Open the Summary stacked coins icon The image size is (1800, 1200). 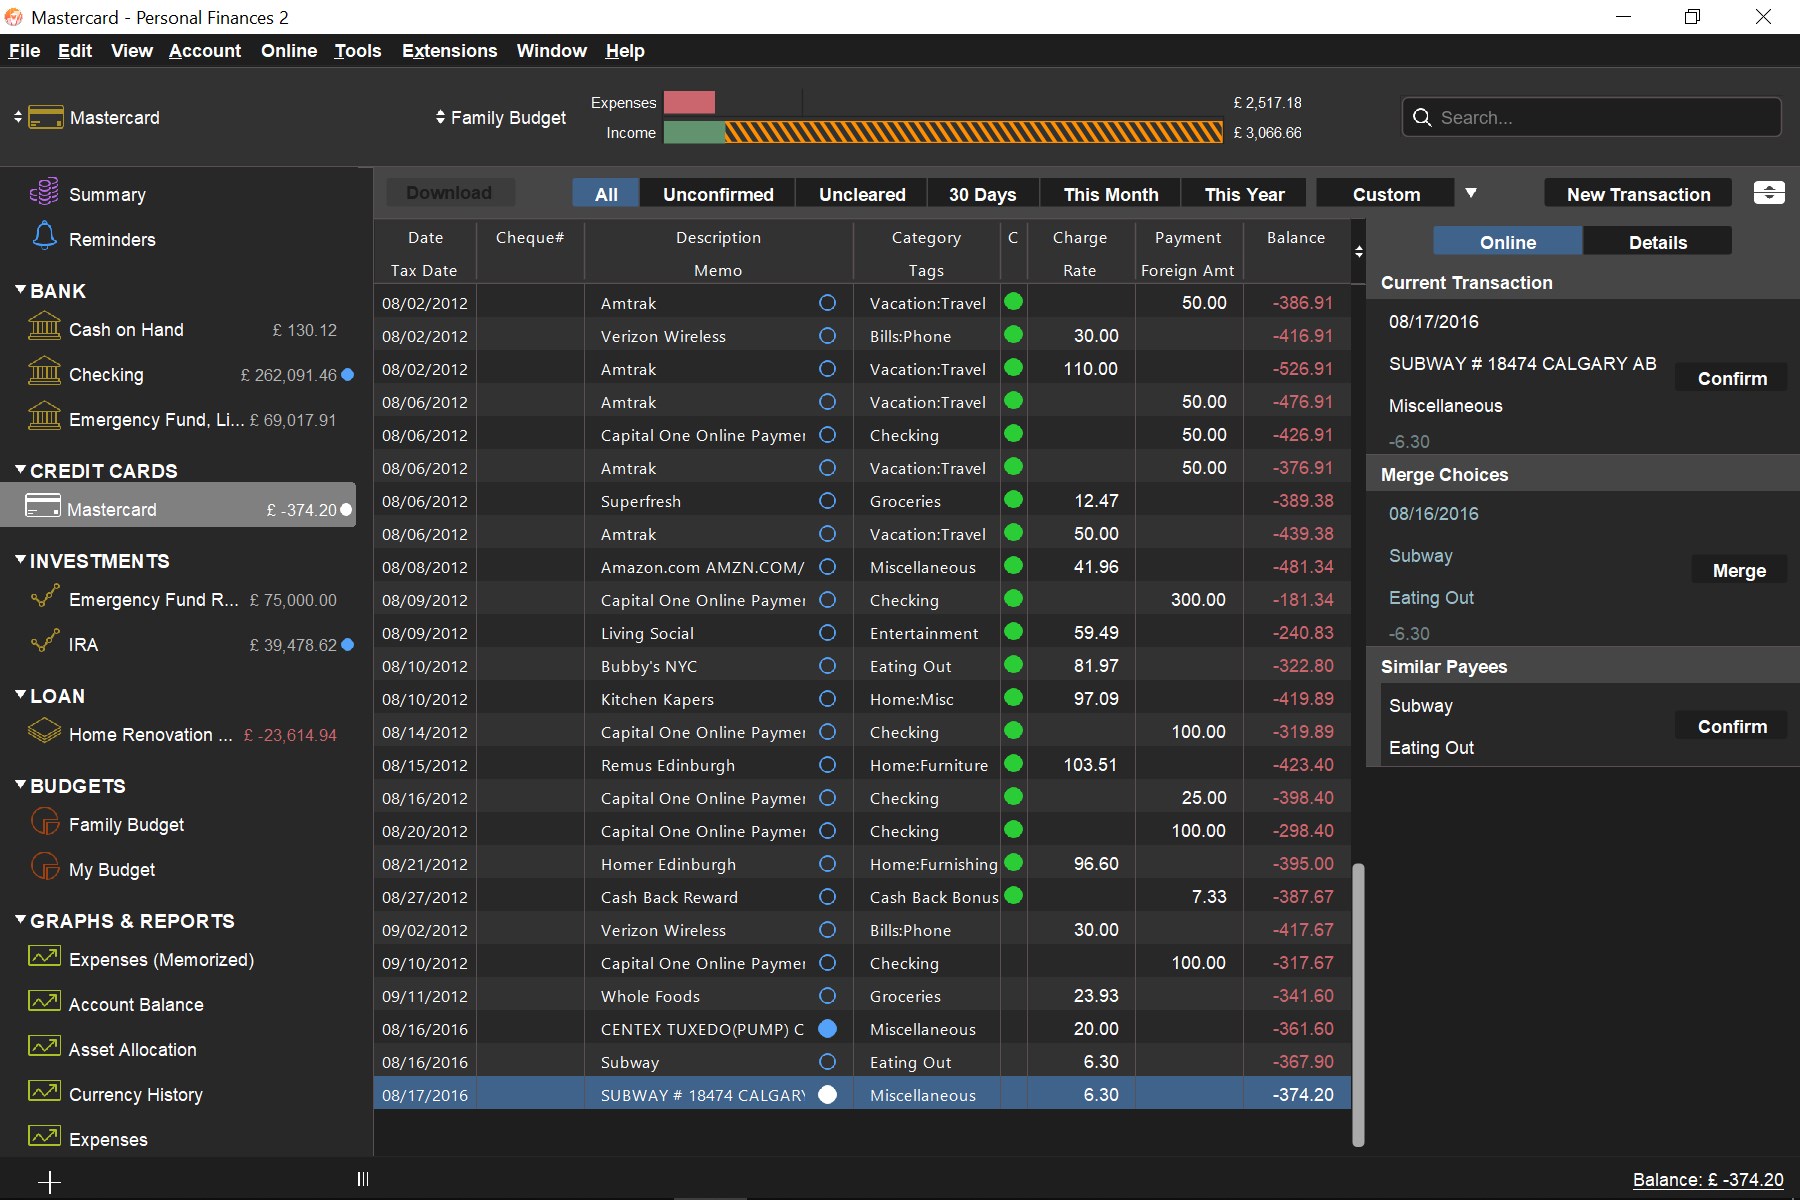pyautogui.click(x=44, y=192)
